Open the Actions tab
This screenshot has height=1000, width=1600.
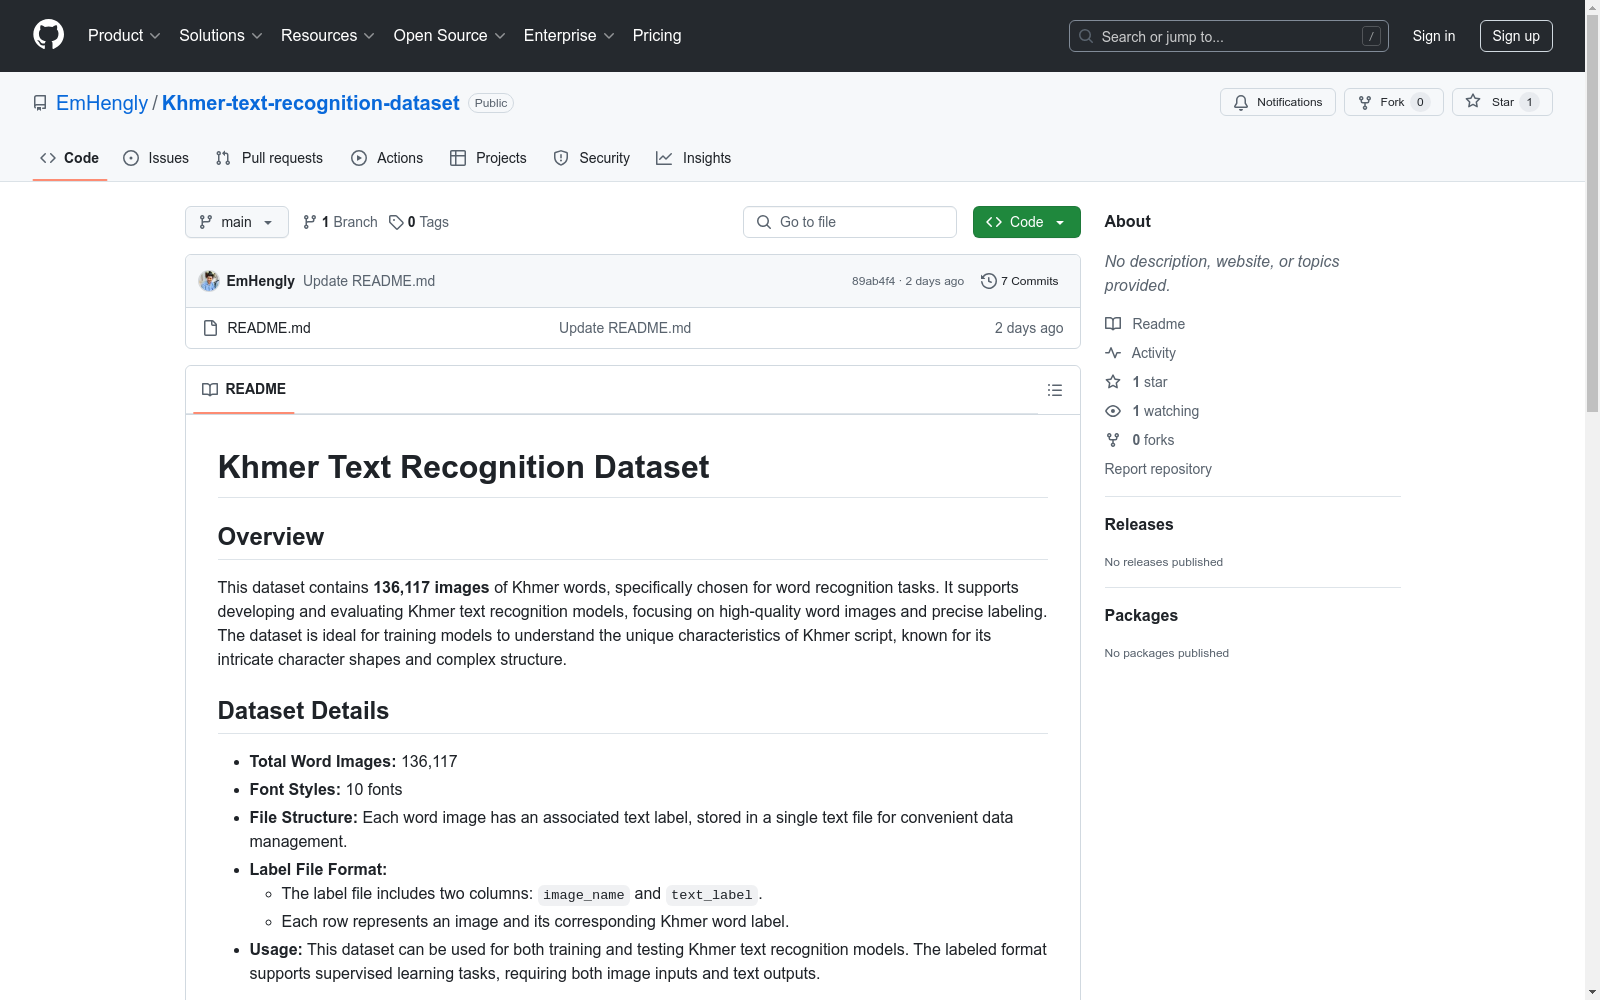tap(387, 158)
